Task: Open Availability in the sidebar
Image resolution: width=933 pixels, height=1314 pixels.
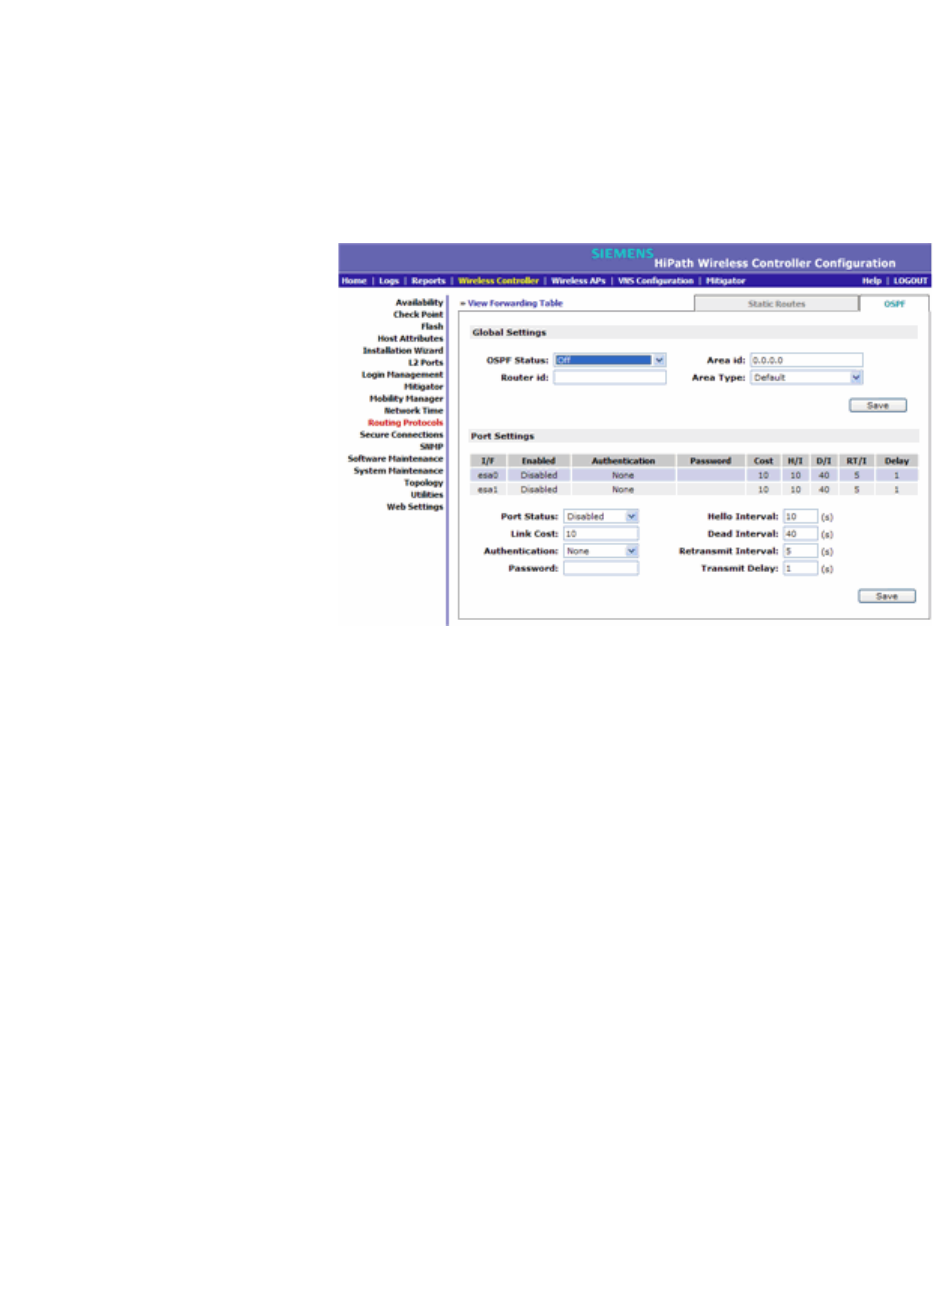Action: point(419,302)
